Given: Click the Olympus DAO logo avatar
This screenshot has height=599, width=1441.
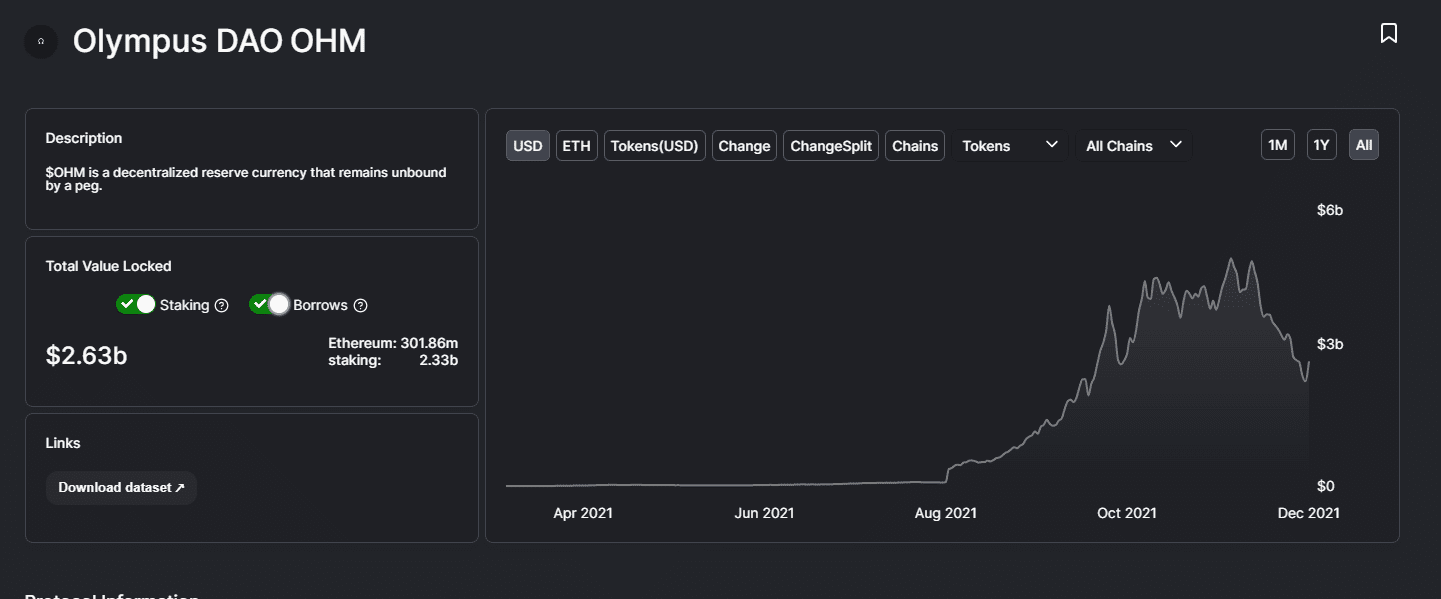Looking at the screenshot, I should click(x=41, y=41).
